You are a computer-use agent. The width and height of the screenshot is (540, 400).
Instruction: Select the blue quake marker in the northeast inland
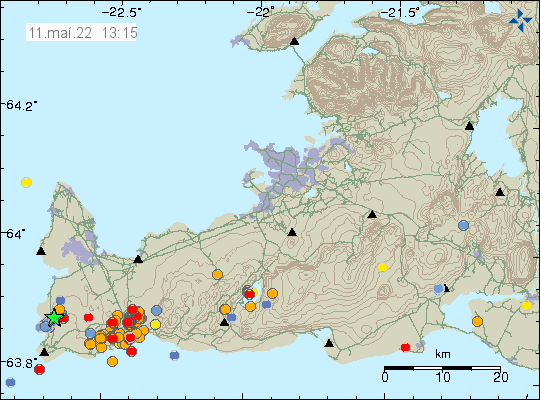(x=464, y=226)
